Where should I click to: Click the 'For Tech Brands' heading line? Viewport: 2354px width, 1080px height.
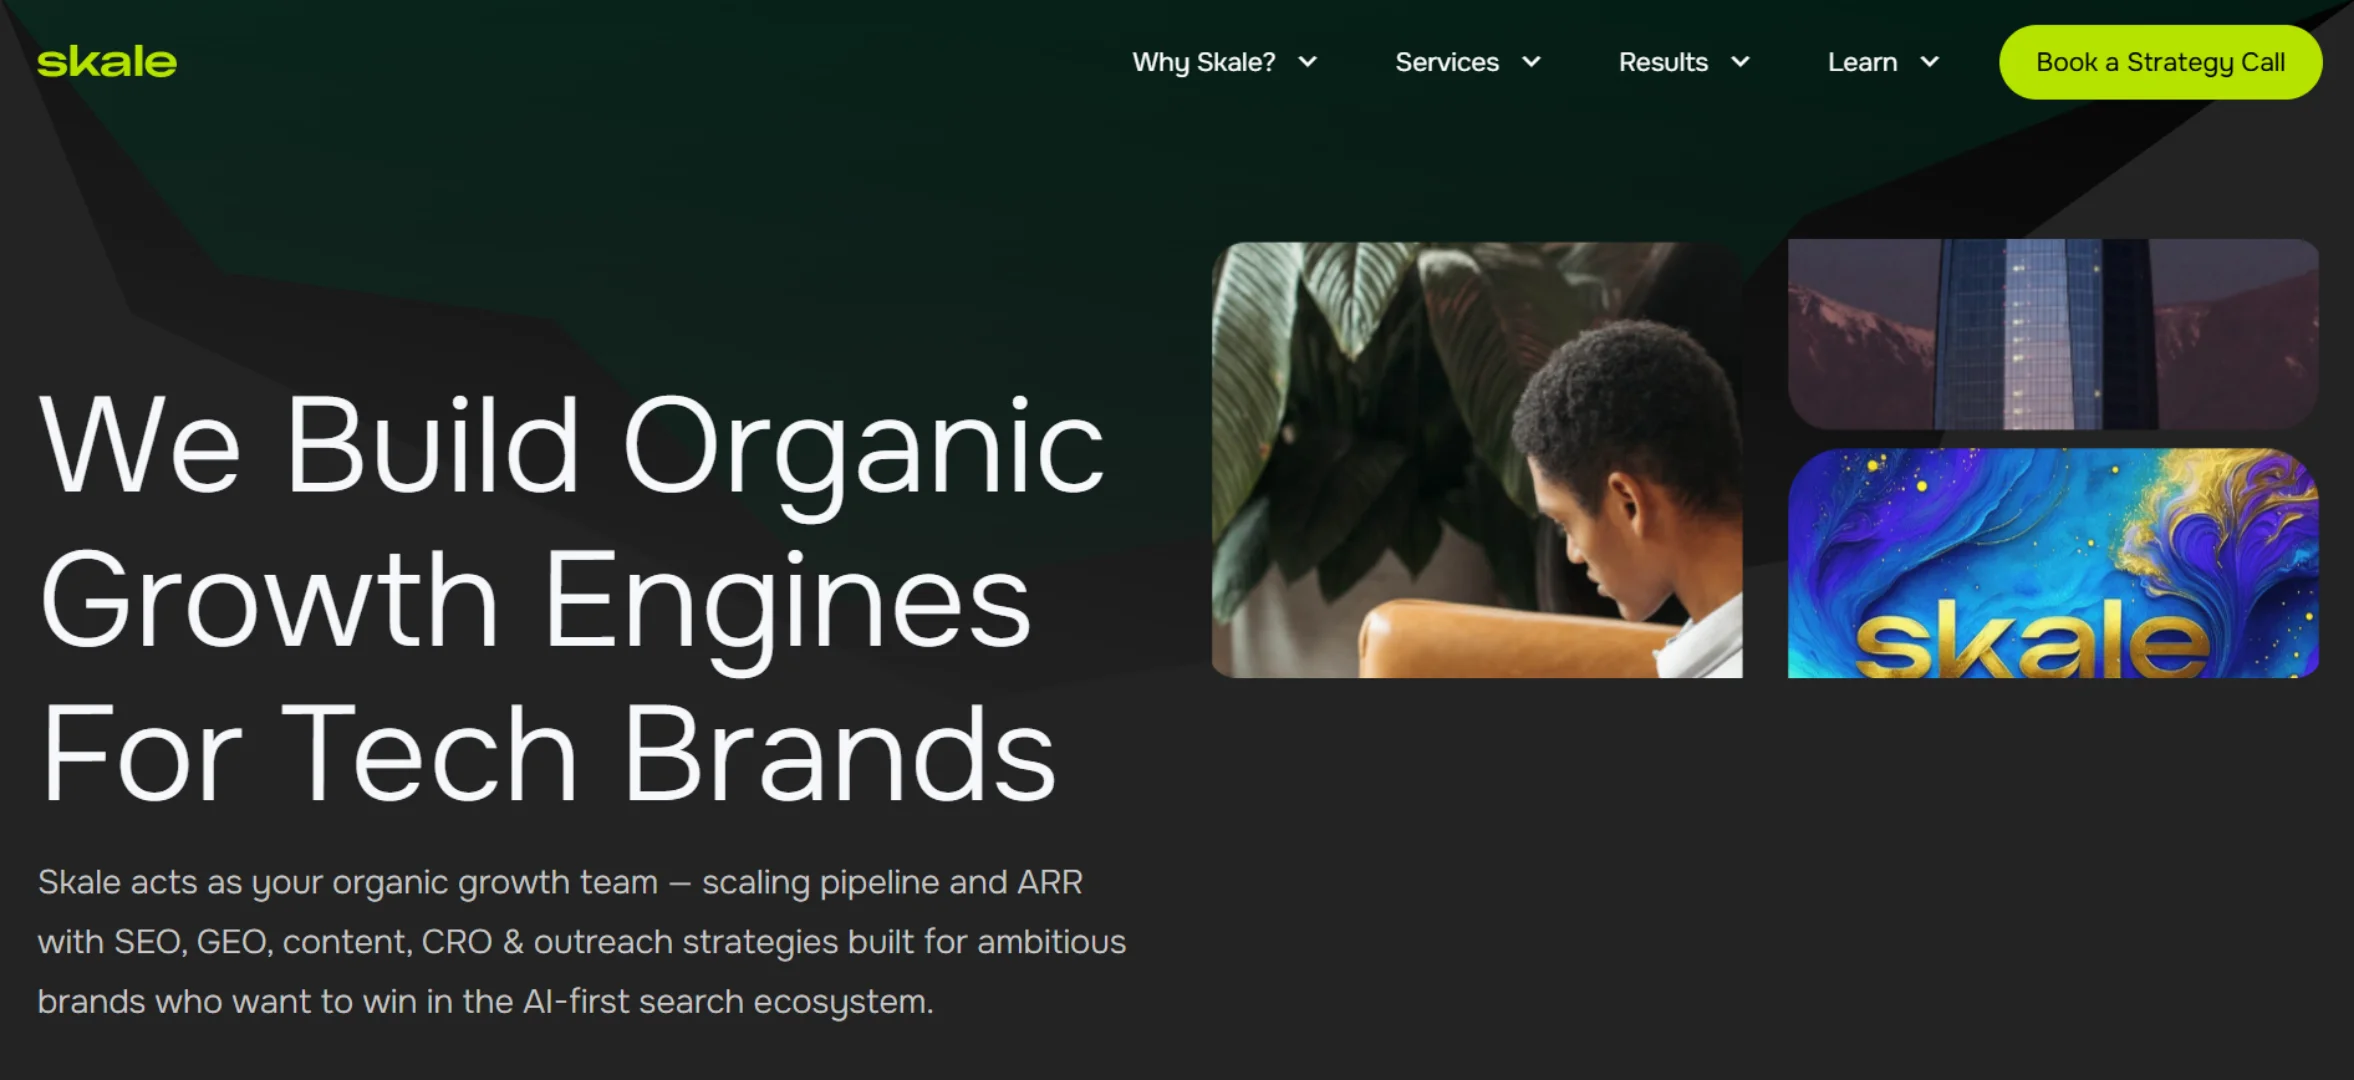point(547,753)
